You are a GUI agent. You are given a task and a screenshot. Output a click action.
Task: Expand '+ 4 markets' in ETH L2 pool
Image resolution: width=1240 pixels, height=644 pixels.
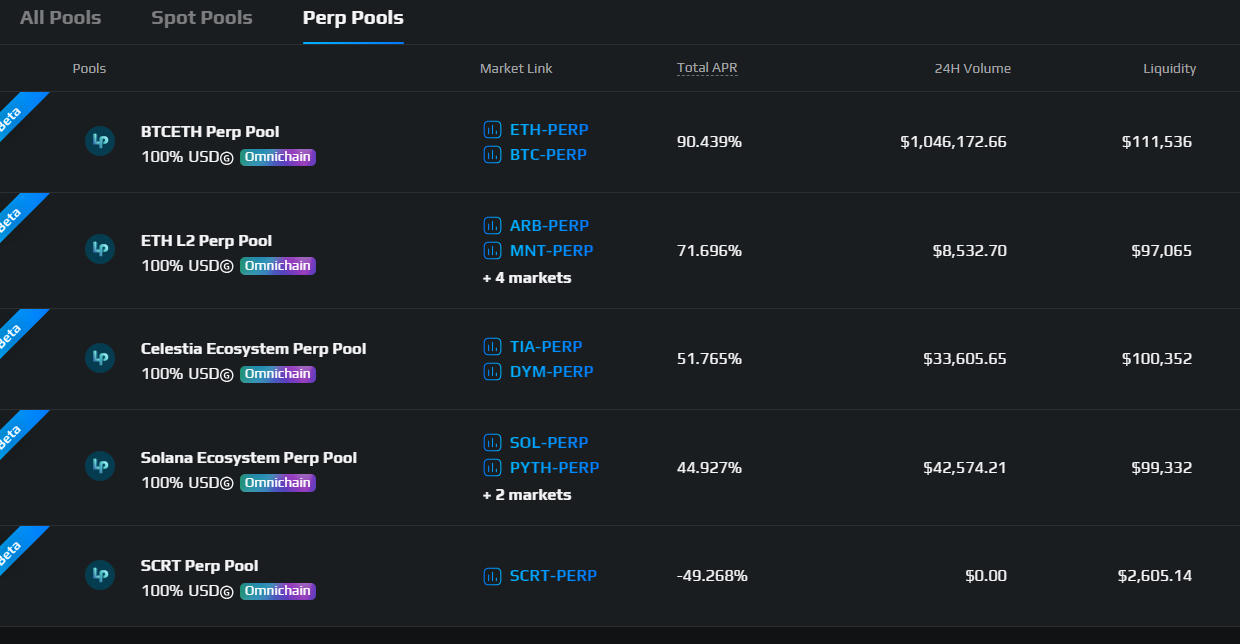click(x=527, y=278)
